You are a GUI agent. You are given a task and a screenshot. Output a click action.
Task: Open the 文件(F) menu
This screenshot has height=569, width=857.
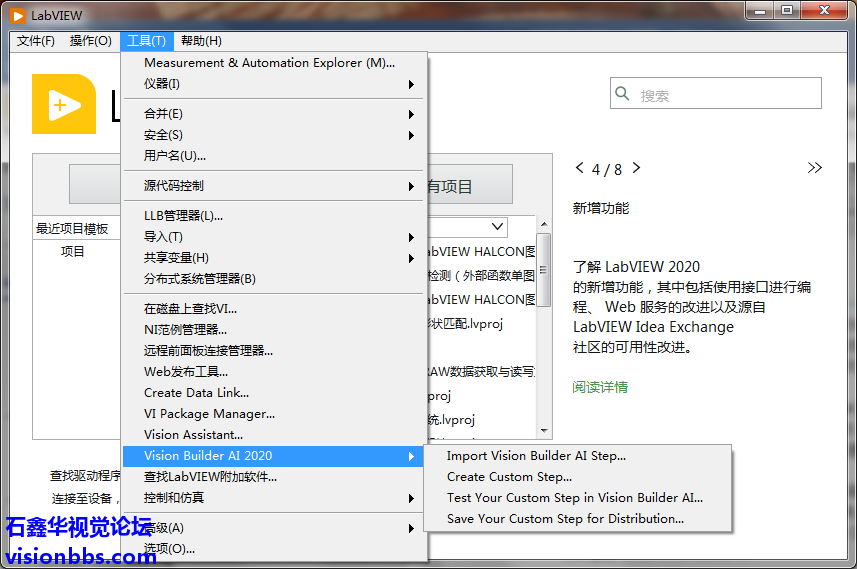[36, 41]
